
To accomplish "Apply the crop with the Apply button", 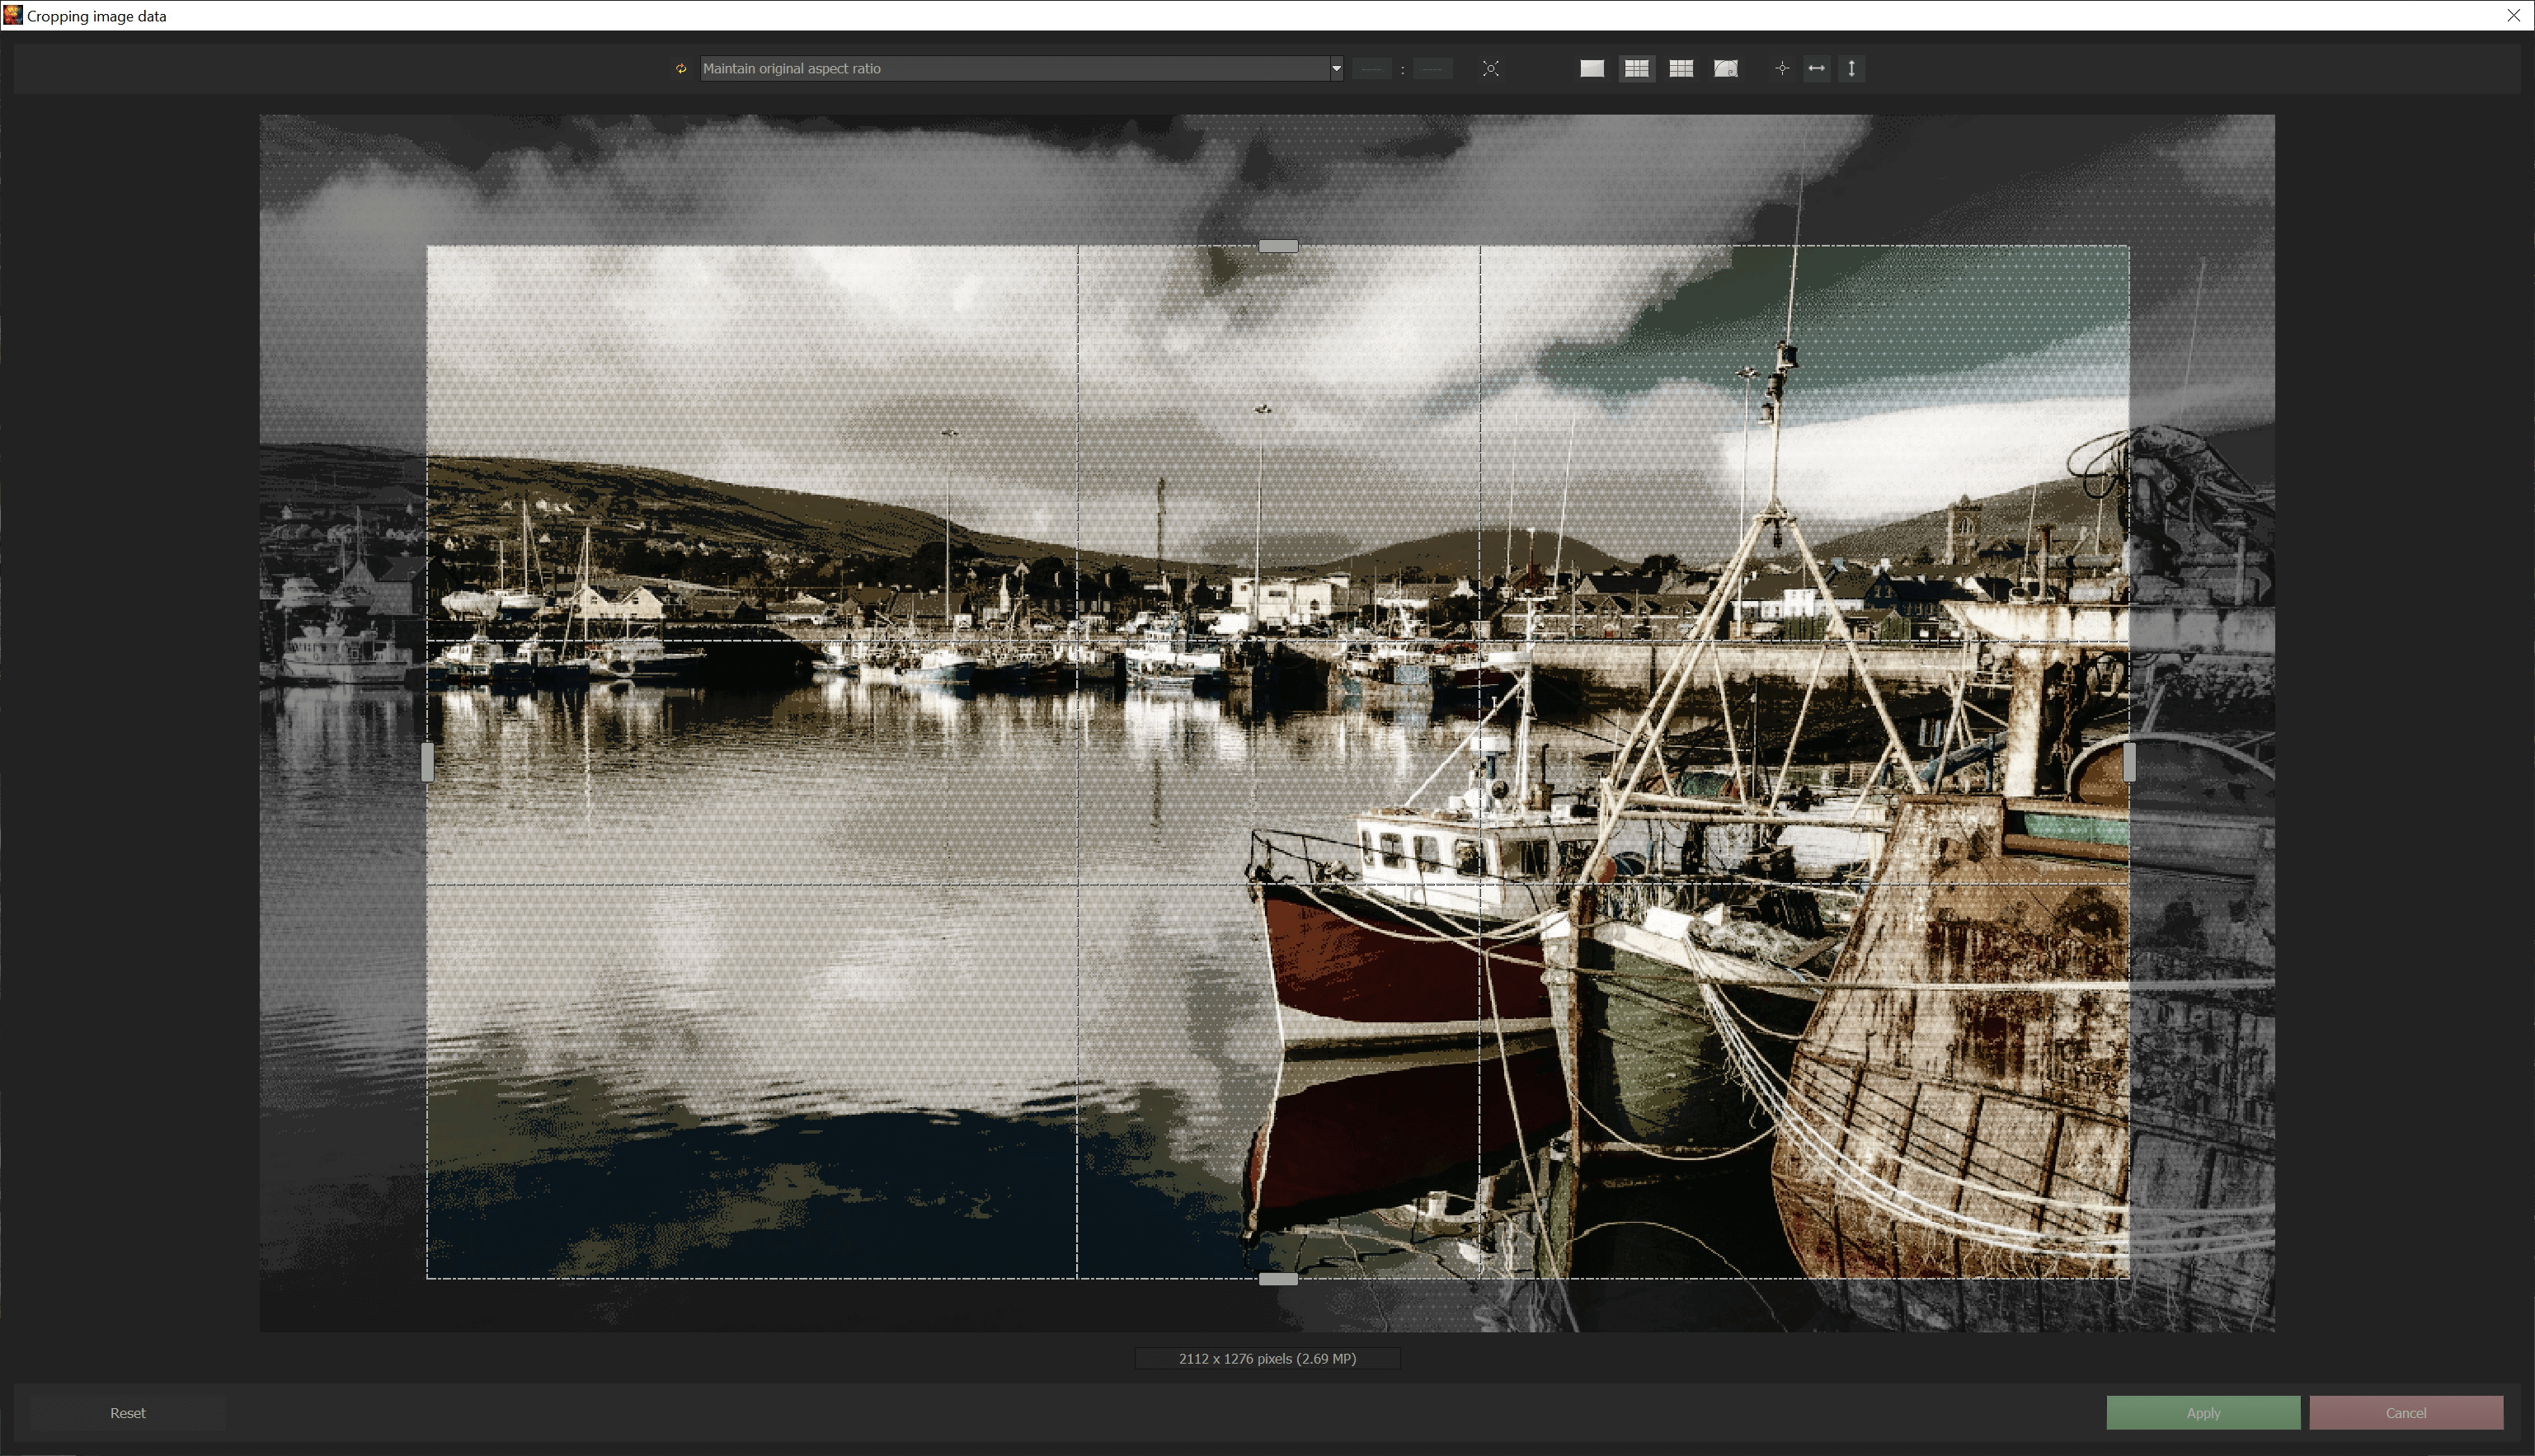I will coord(2203,1413).
